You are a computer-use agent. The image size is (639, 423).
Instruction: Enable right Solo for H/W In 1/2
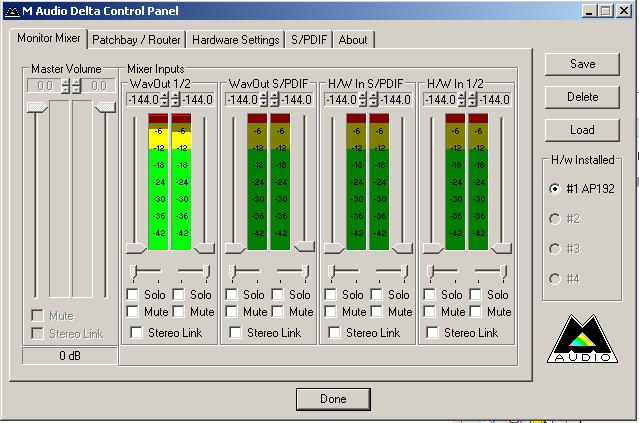[476, 294]
